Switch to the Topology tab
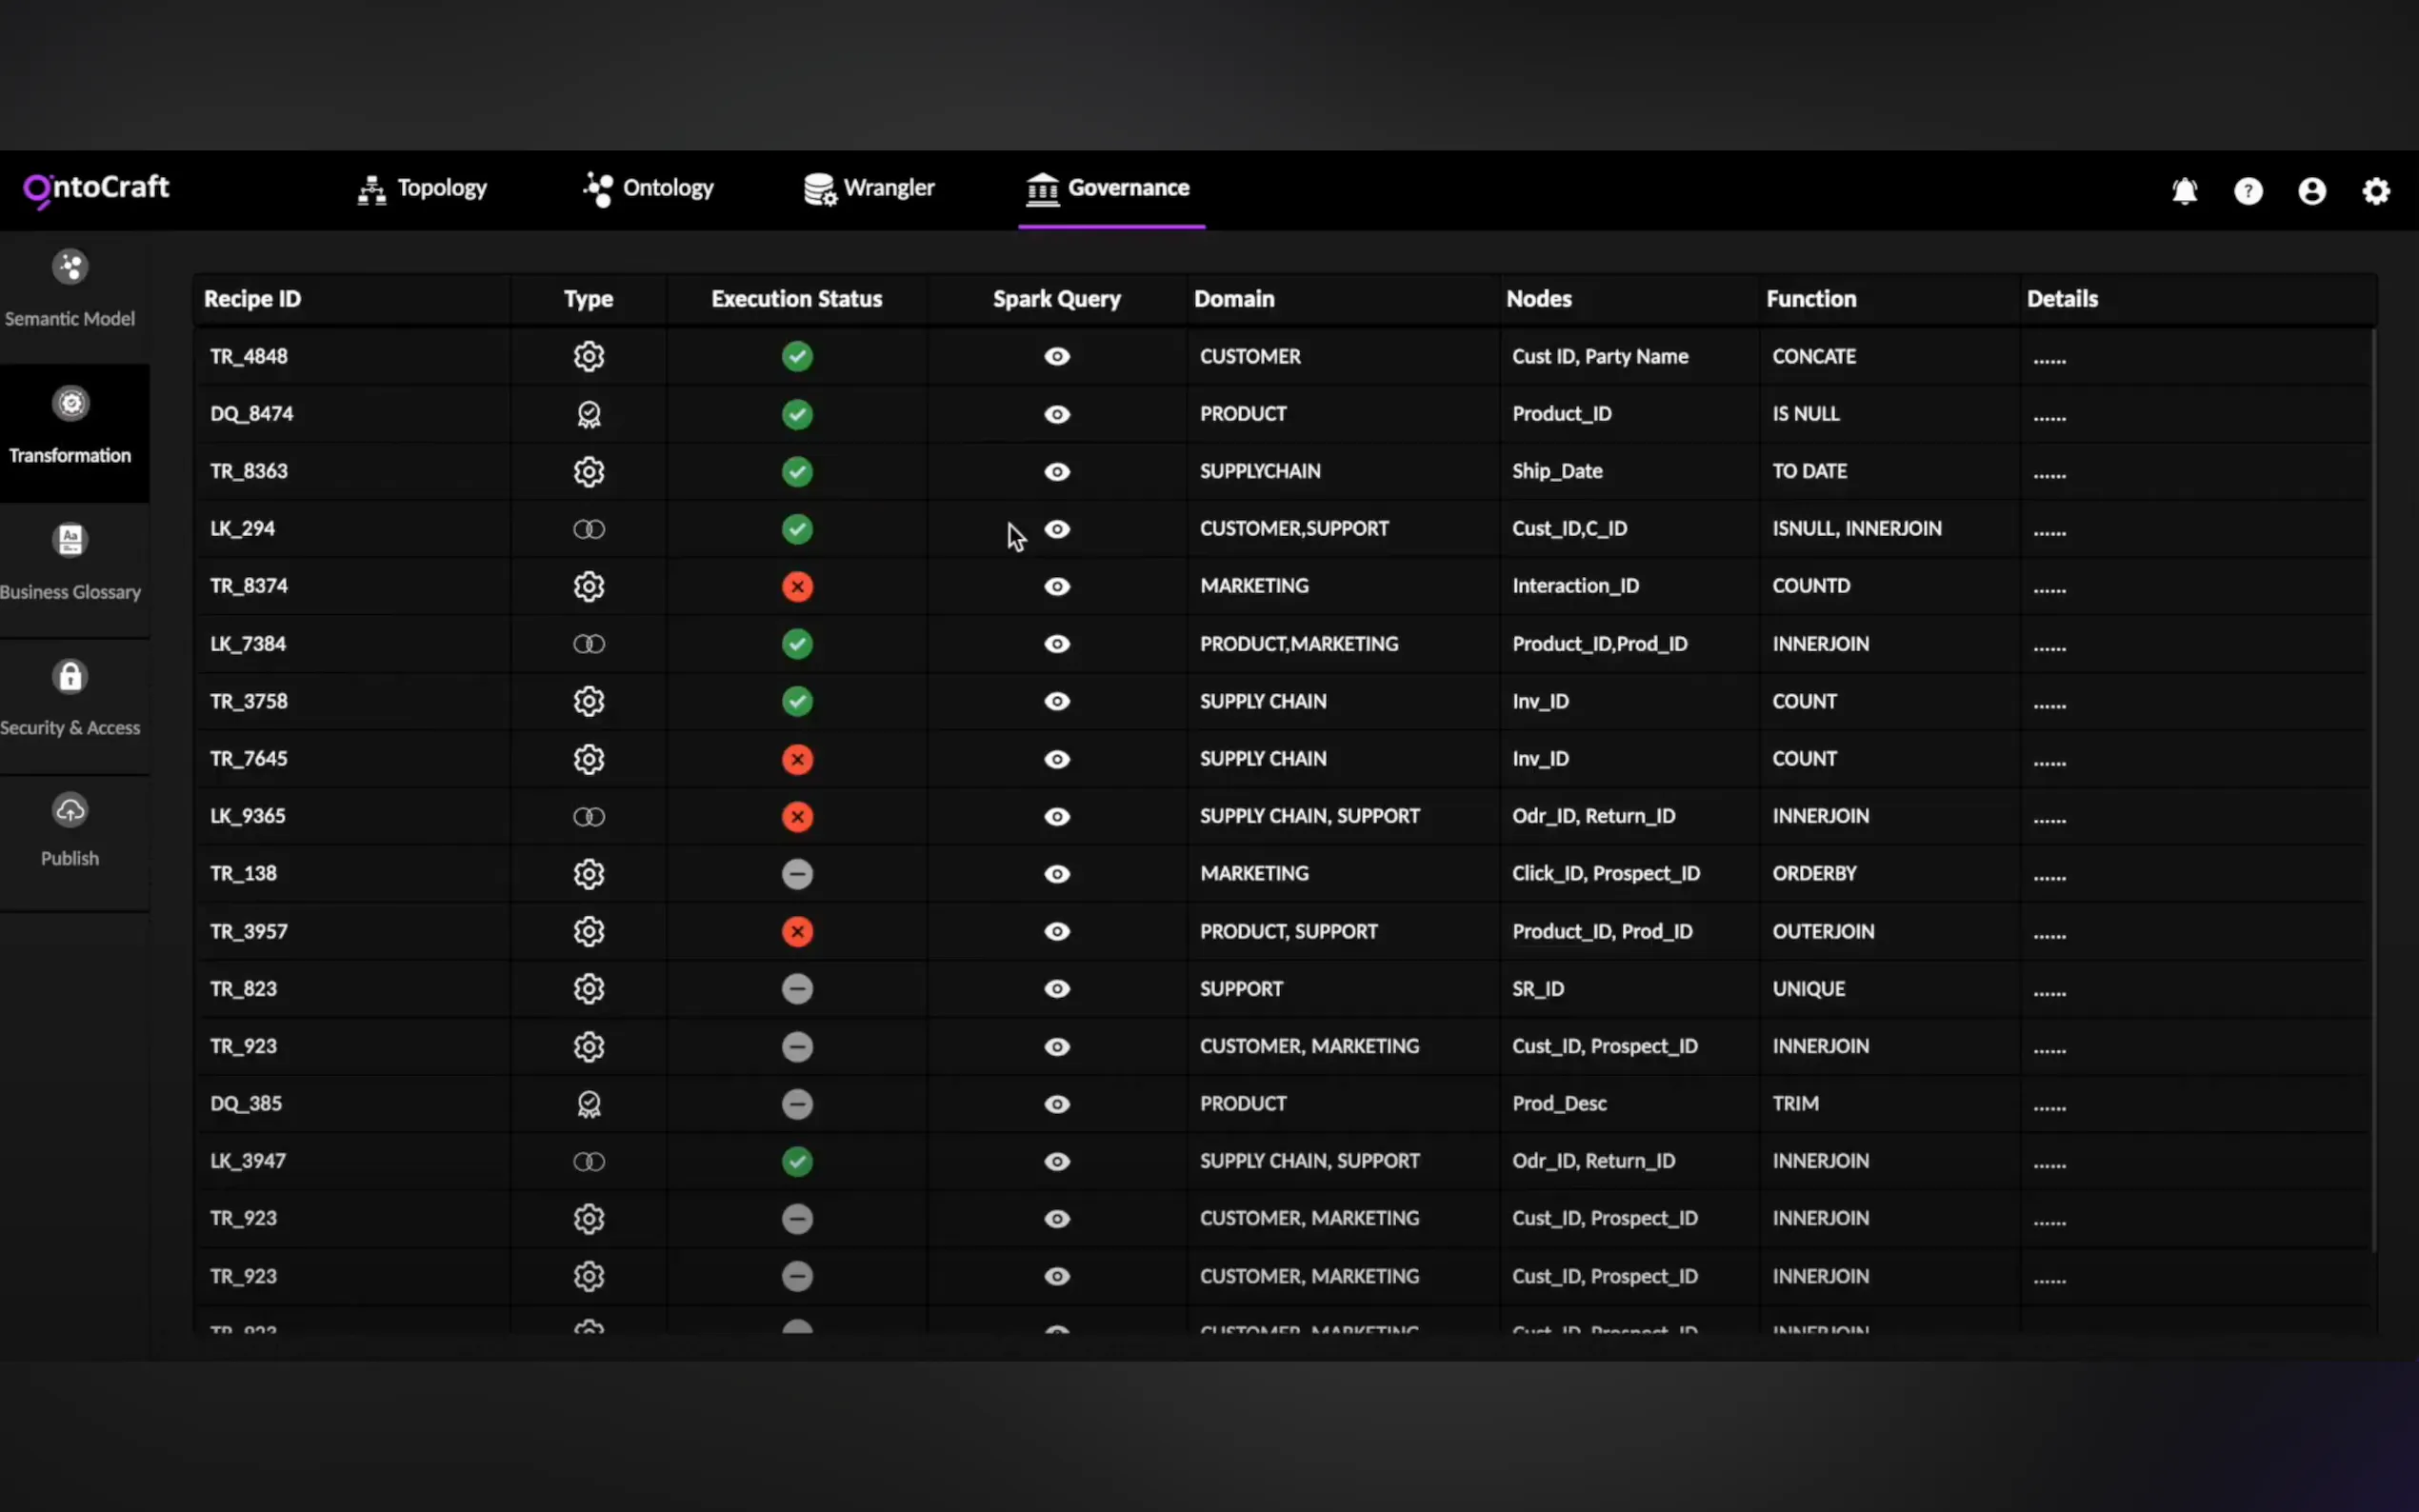 click(x=423, y=188)
